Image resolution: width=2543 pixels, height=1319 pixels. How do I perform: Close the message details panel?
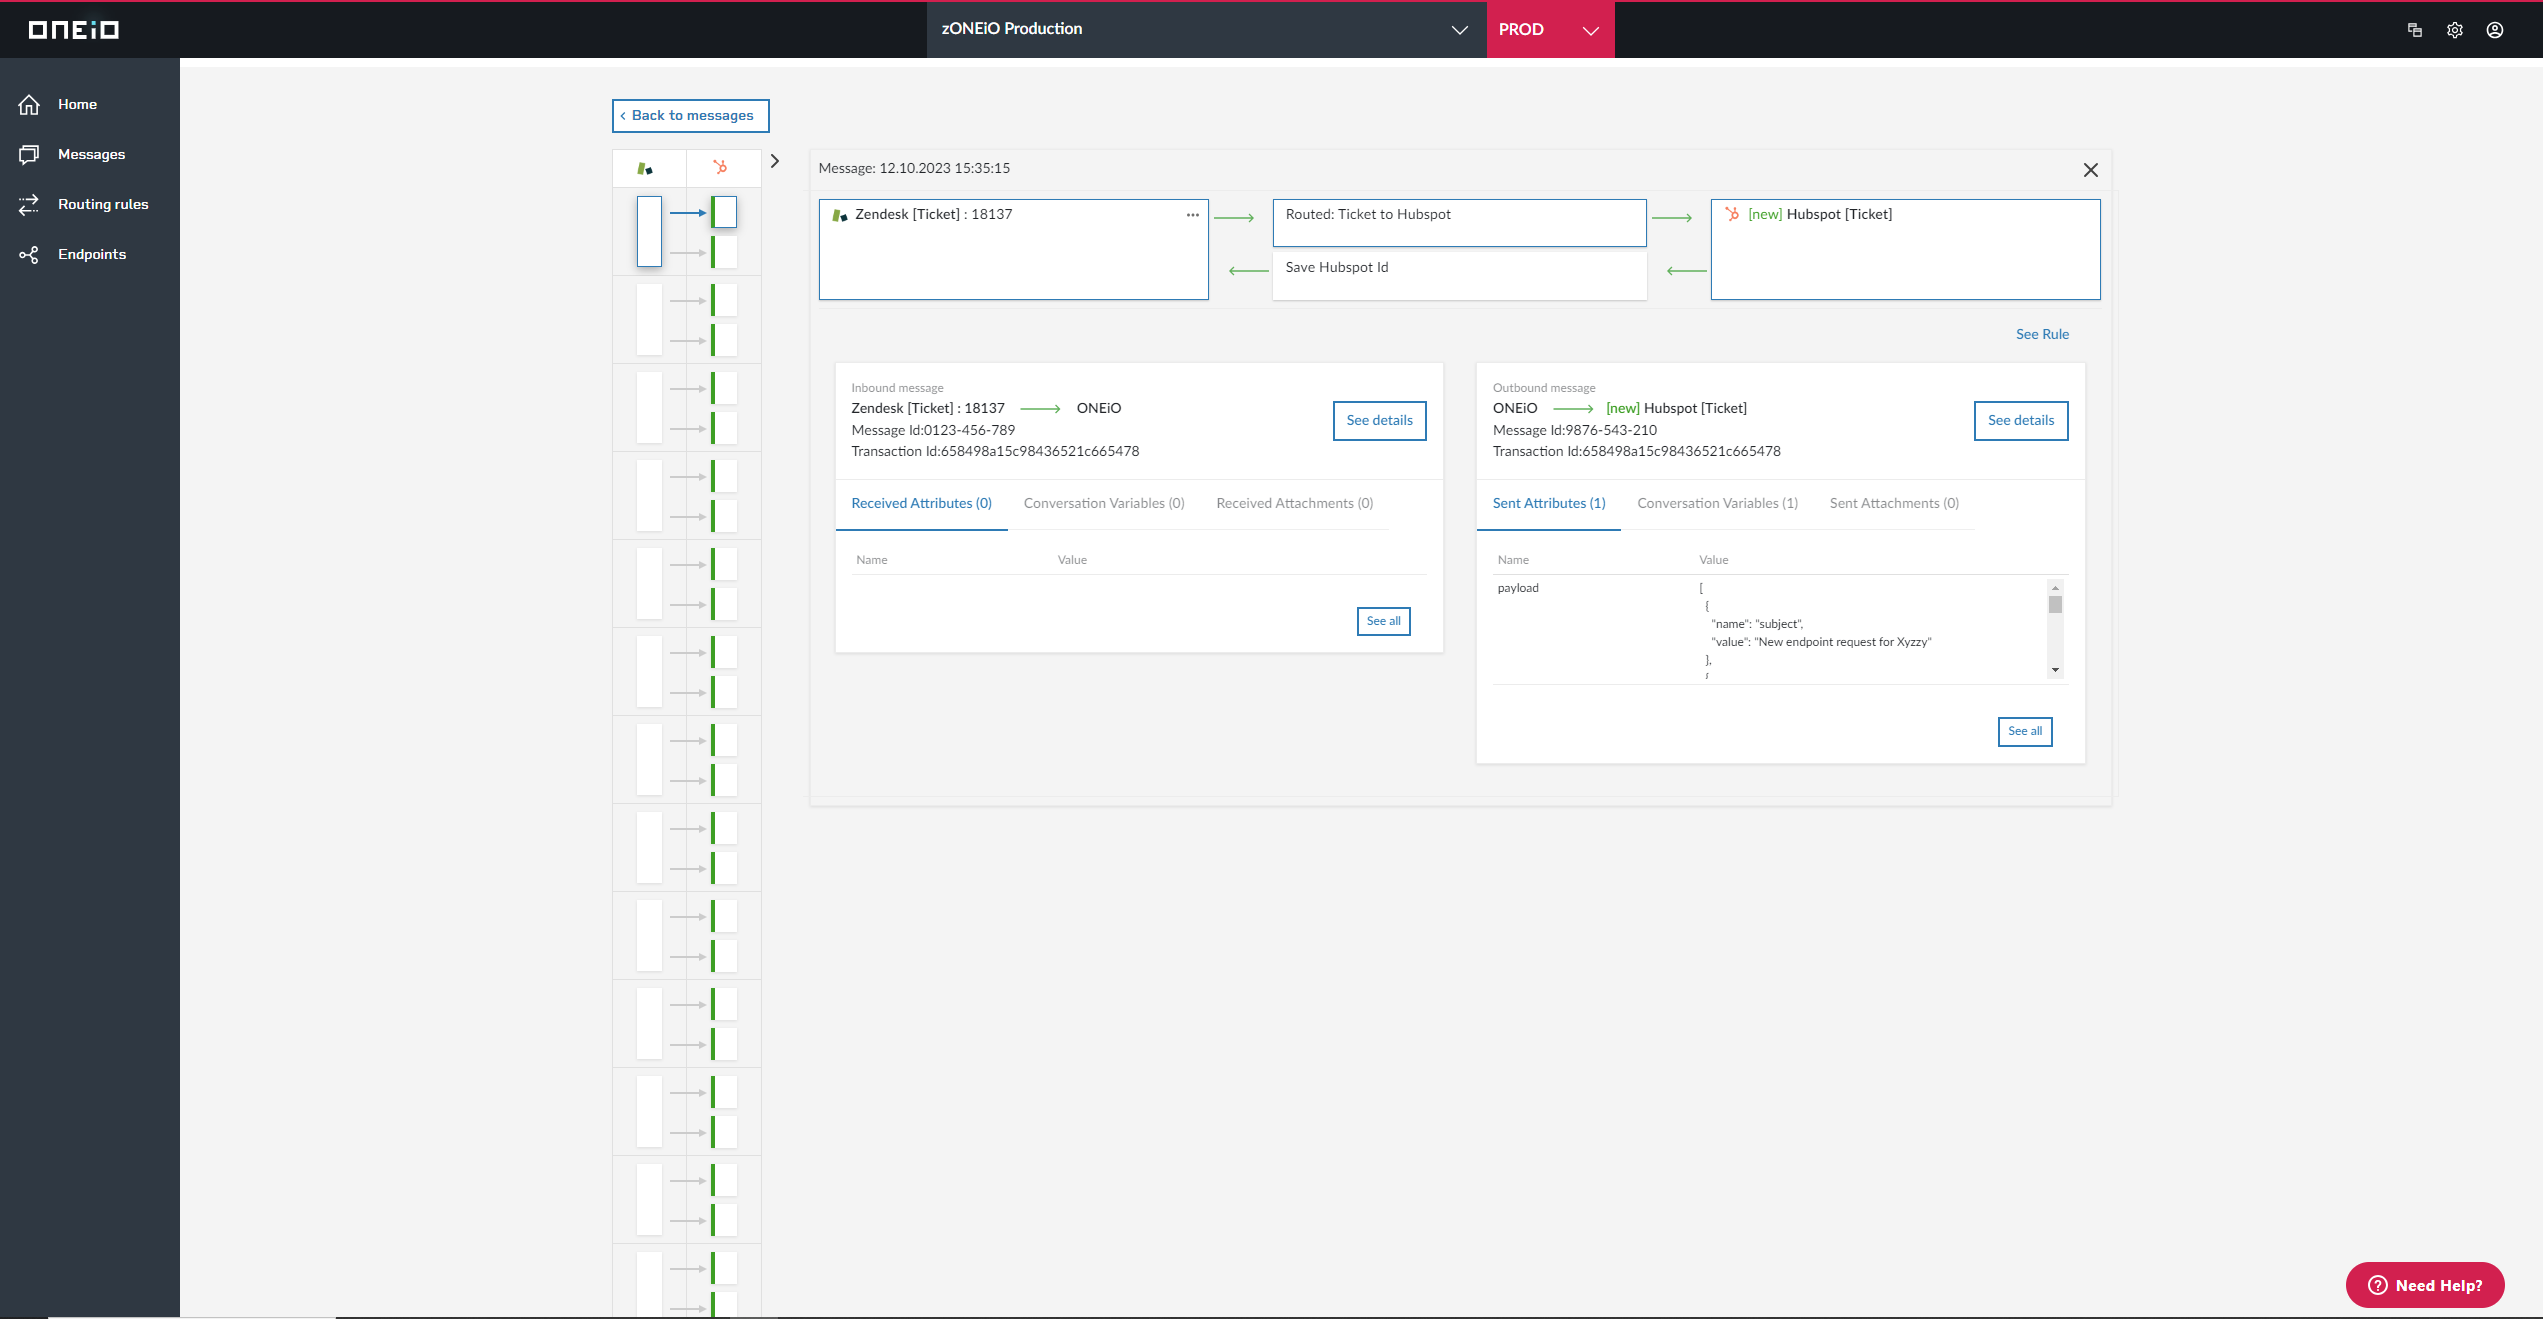pos(2090,170)
